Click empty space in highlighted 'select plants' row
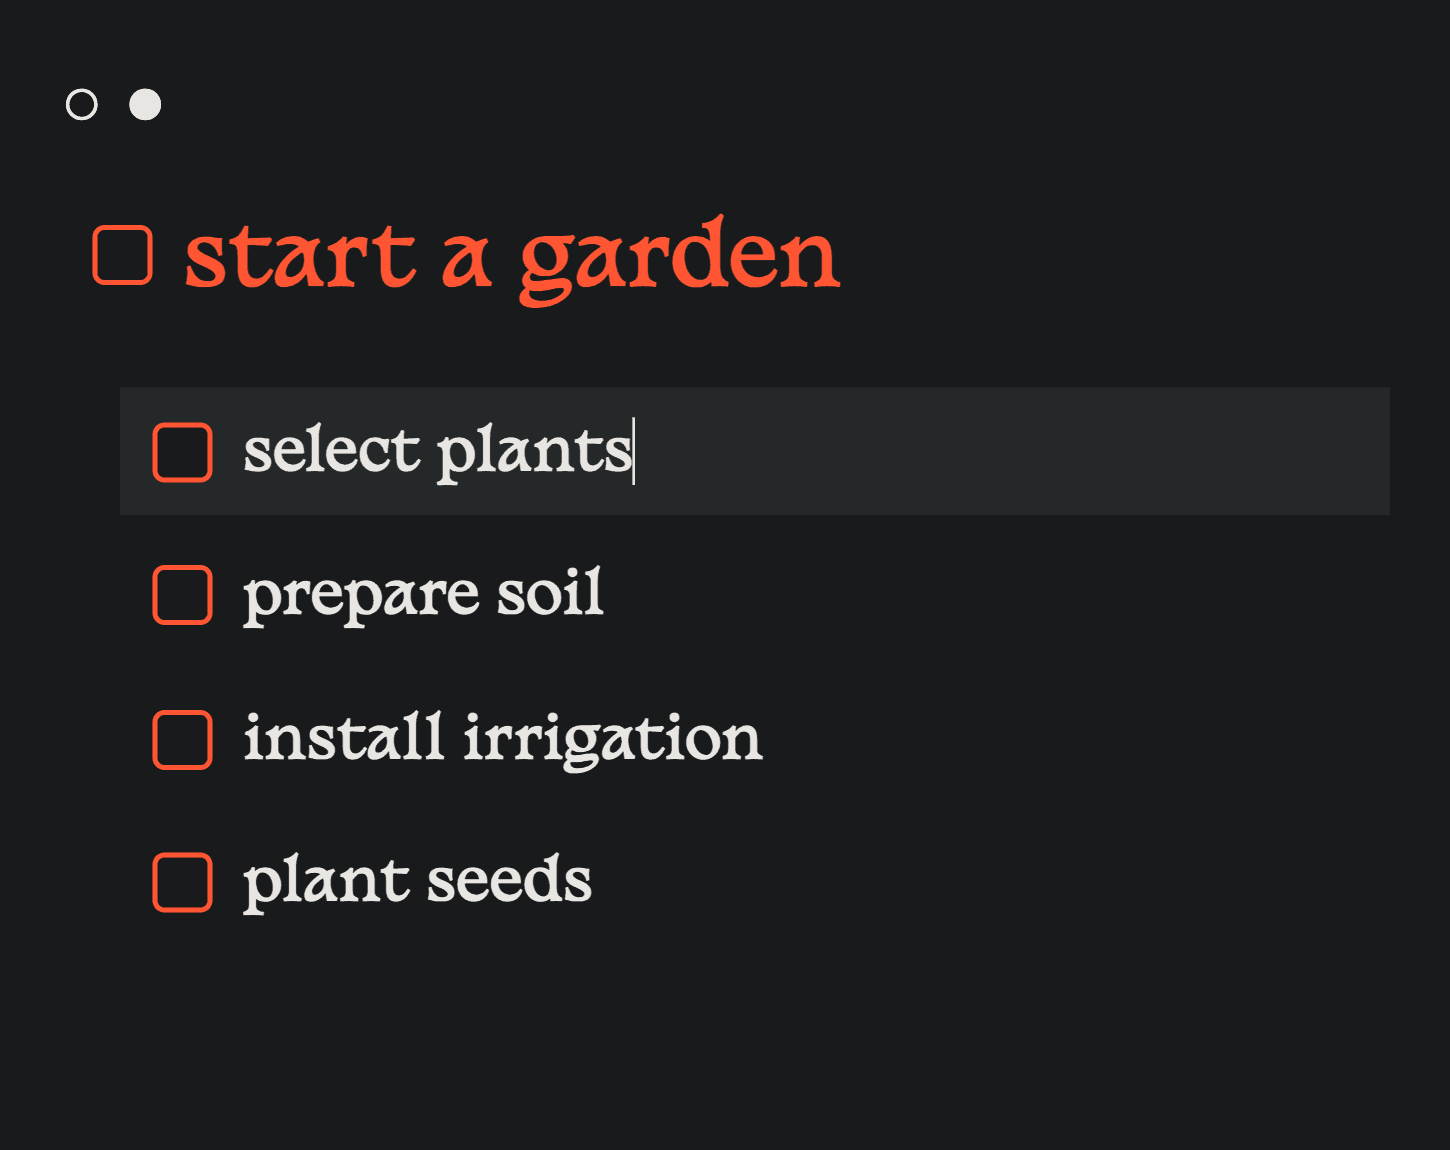The image size is (1450, 1150). click(x=1010, y=451)
